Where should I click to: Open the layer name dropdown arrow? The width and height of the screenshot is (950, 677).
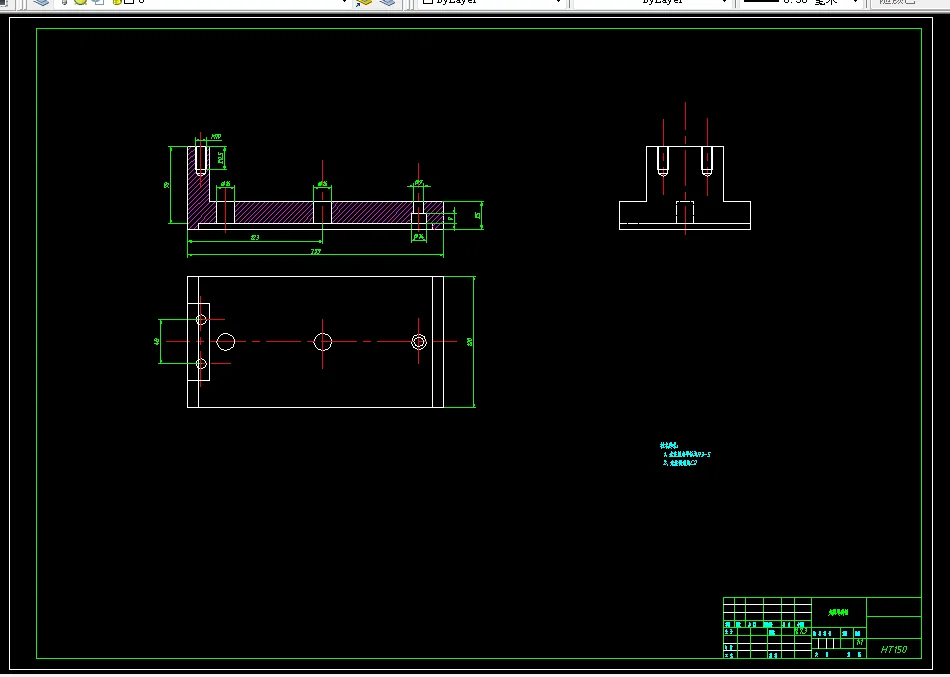345,2
